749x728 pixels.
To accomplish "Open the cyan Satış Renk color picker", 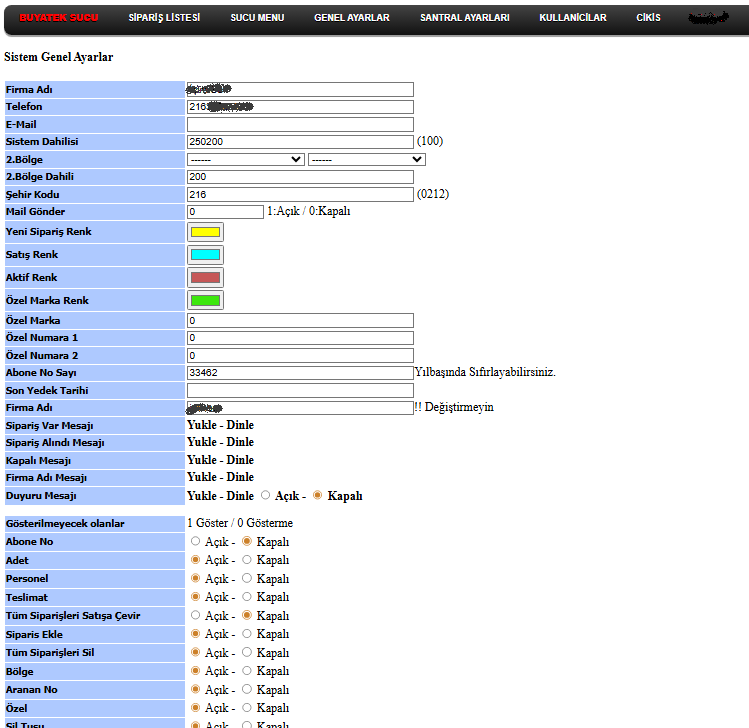I will [x=205, y=255].
